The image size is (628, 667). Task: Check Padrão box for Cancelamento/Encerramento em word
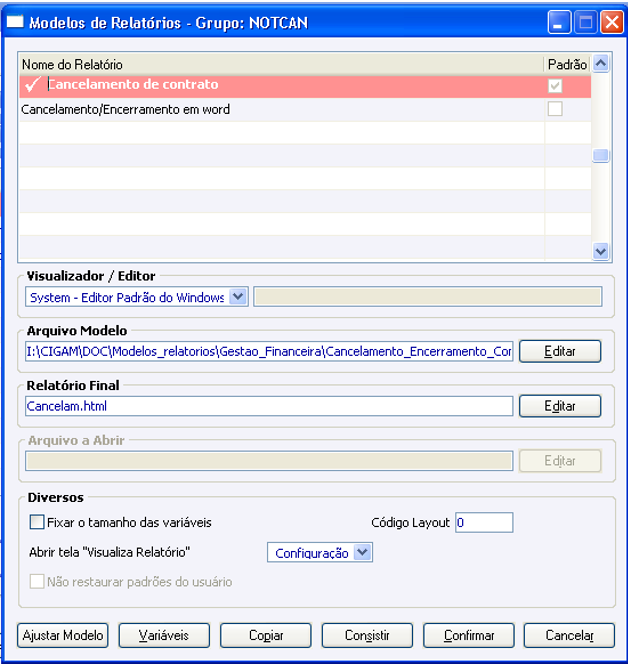tap(555, 109)
